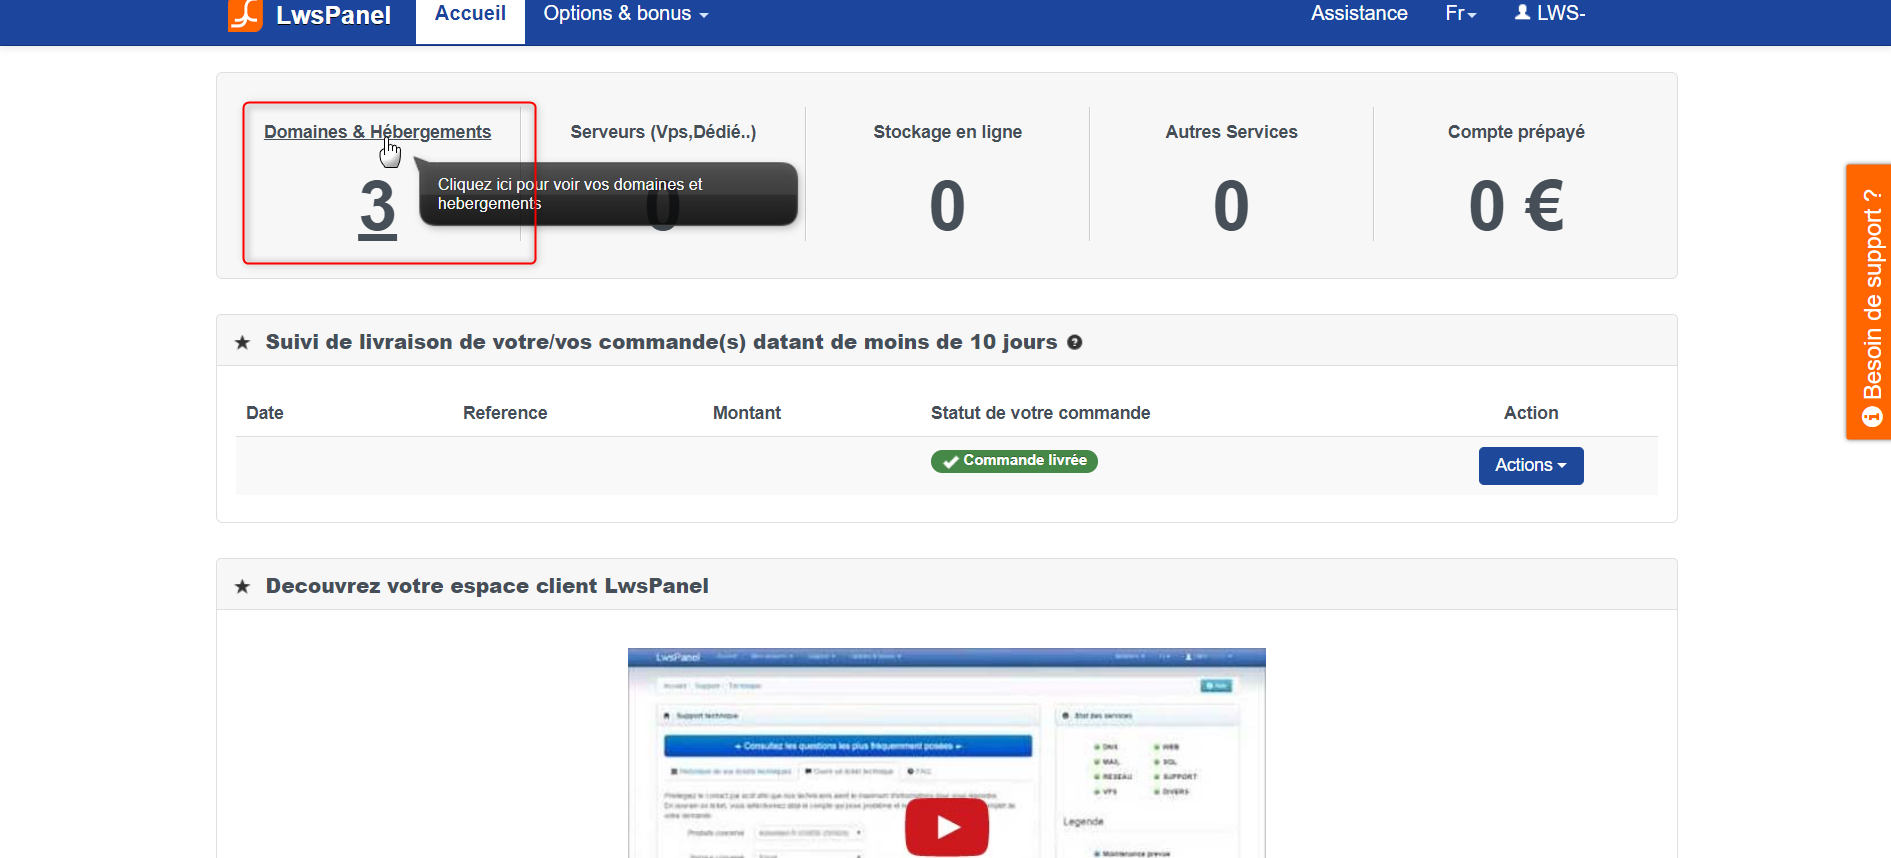Click the Suivi de livraison section title
The height and width of the screenshot is (858, 1891).
(661, 342)
